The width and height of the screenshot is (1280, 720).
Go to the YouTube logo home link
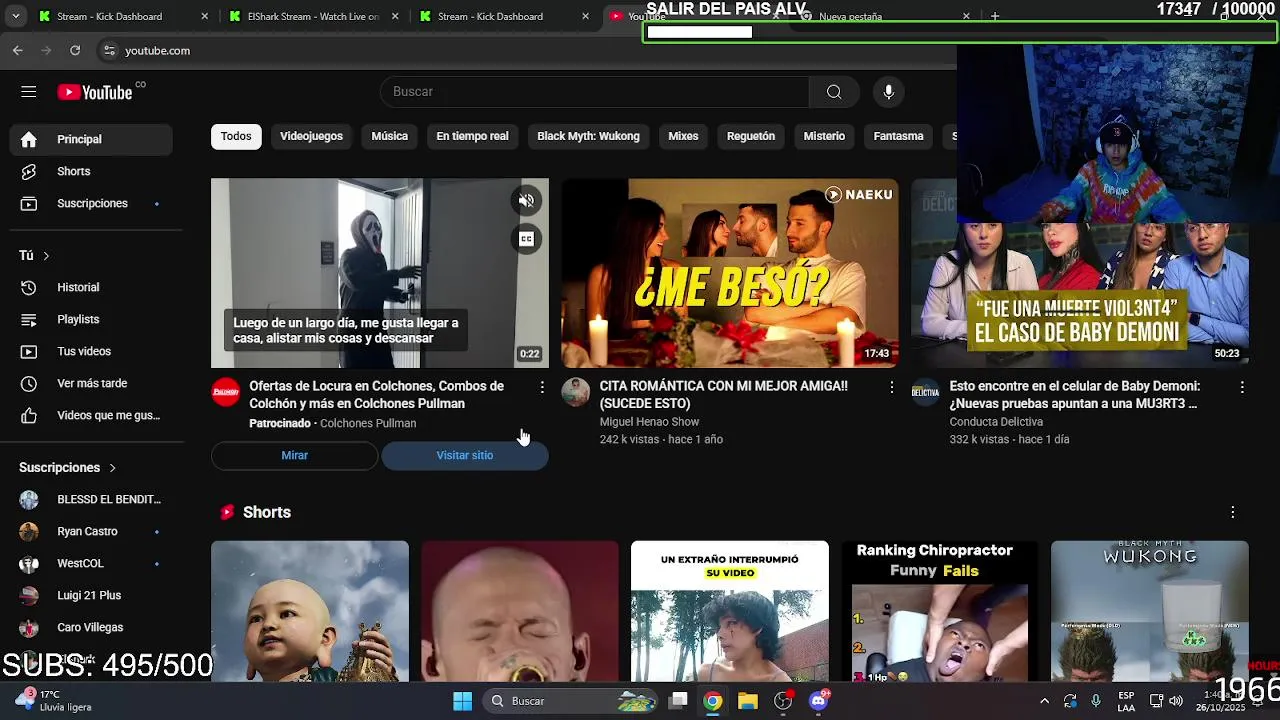(x=95, y=92)
